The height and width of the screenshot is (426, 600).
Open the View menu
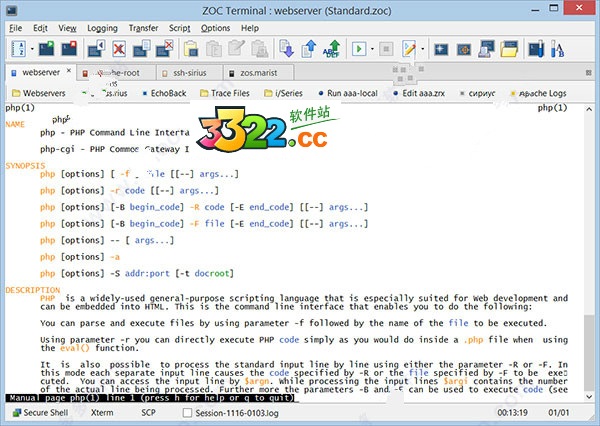67,28
